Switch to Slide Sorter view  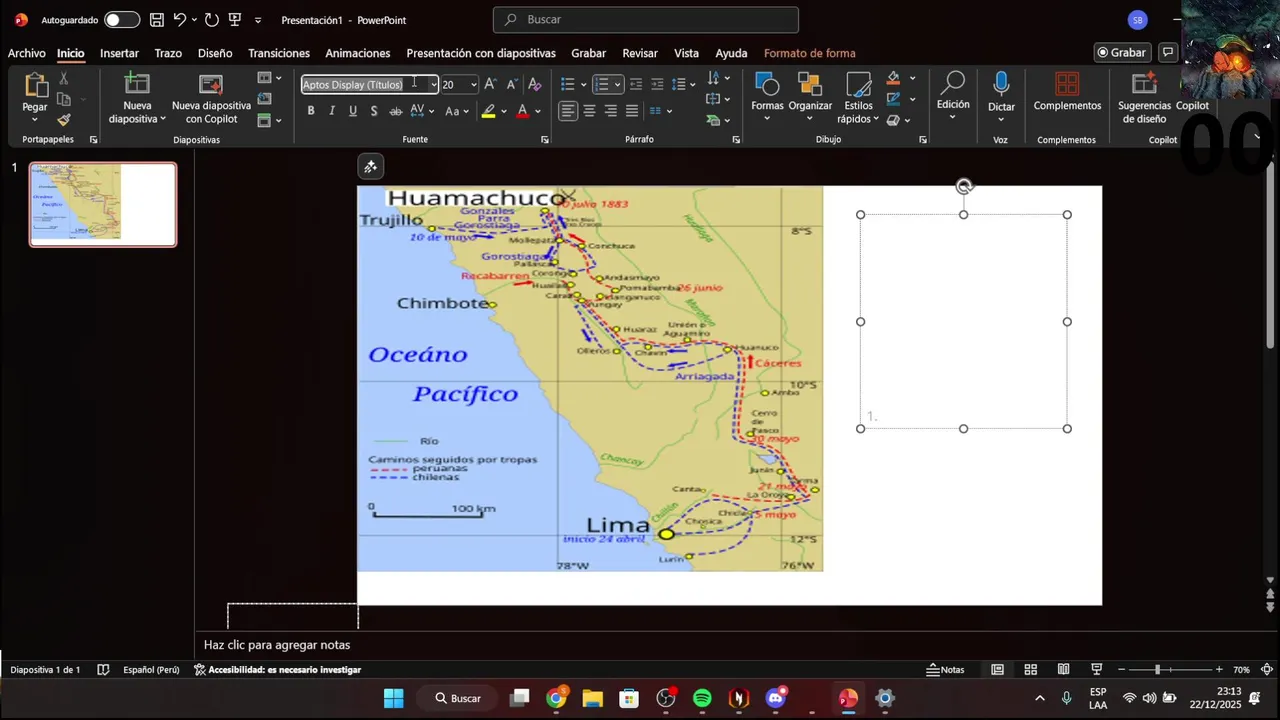coord(1031,669)
